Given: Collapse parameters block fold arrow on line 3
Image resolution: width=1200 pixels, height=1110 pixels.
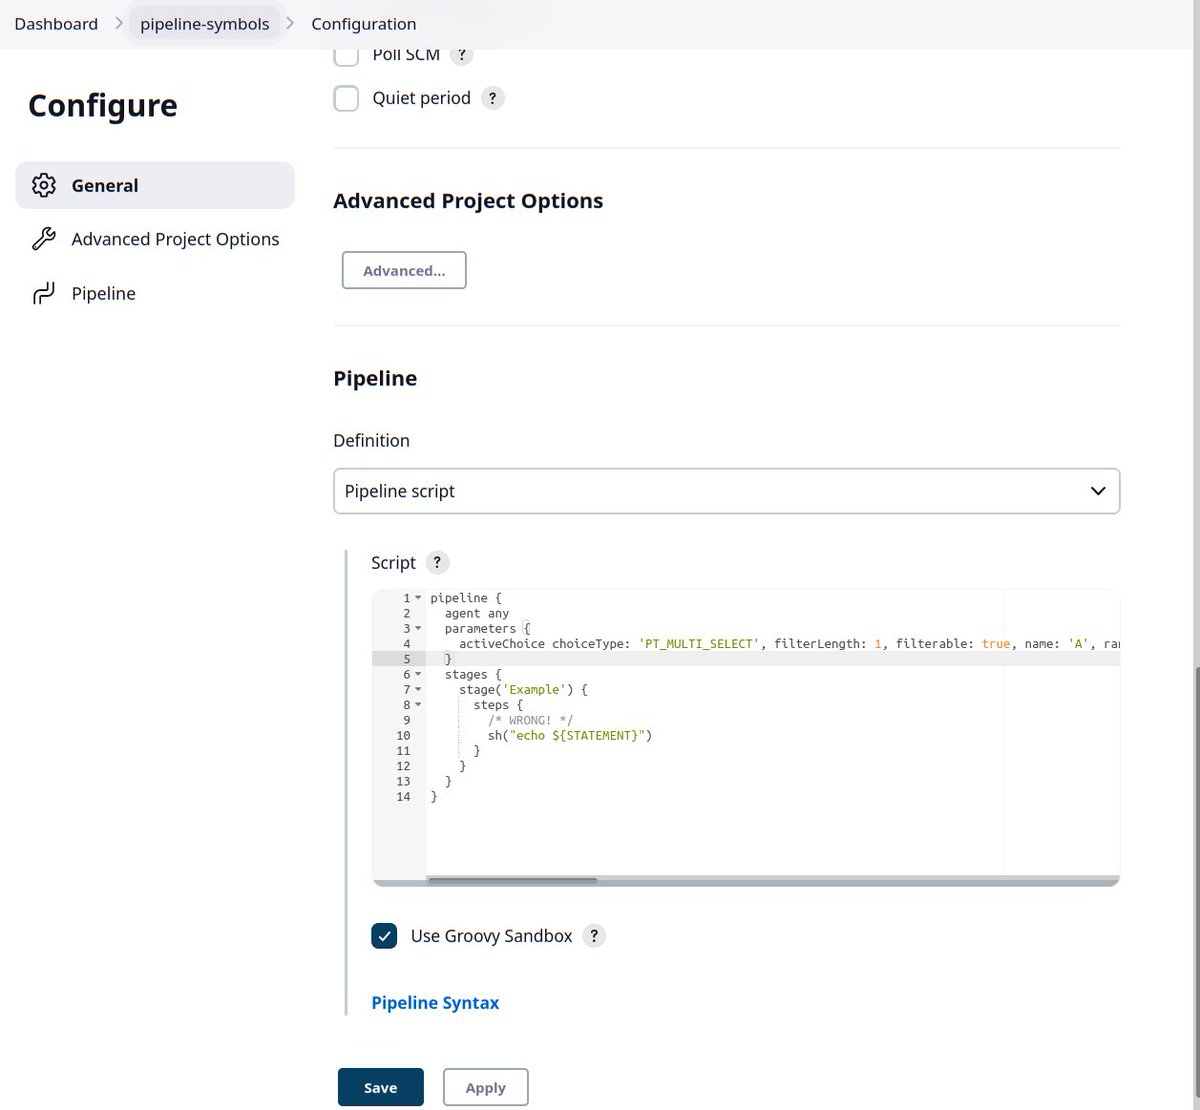Looking at the screenshot, I should (418, 629).
